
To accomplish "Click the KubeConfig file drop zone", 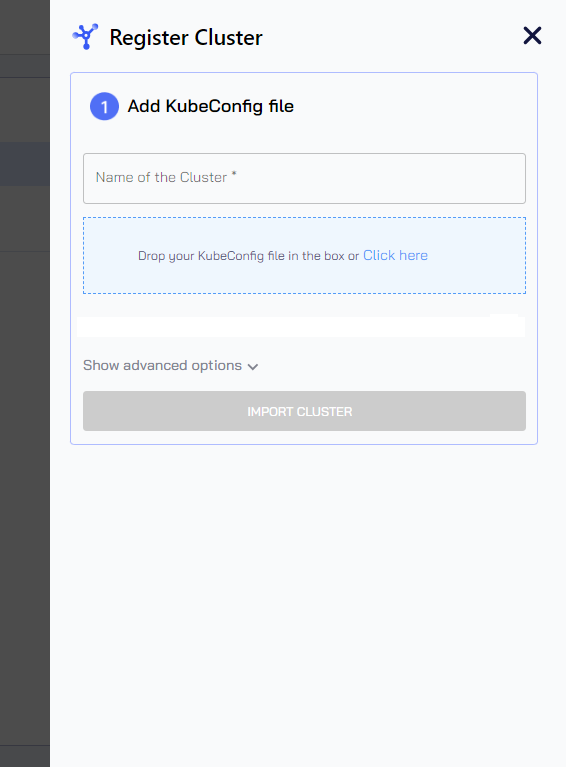I will [x=304, y=255].
